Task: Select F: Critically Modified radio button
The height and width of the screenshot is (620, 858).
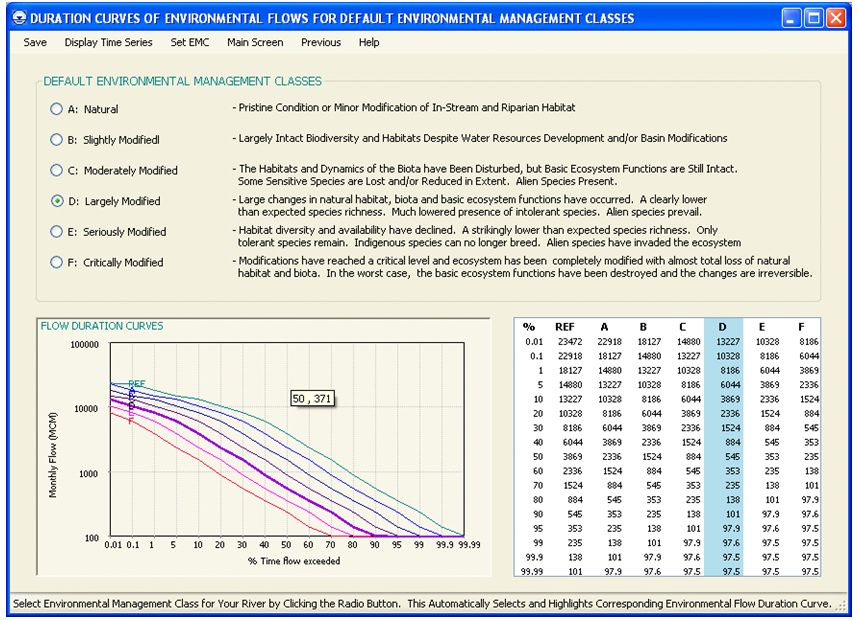Action: (x=57, y=263)
